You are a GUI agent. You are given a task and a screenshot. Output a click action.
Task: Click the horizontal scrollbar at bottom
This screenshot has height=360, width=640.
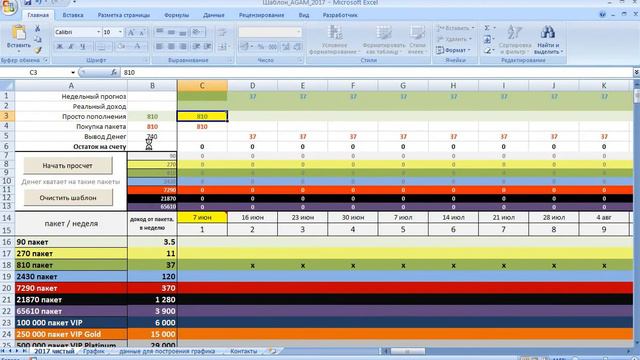click(x=506, y=351)
